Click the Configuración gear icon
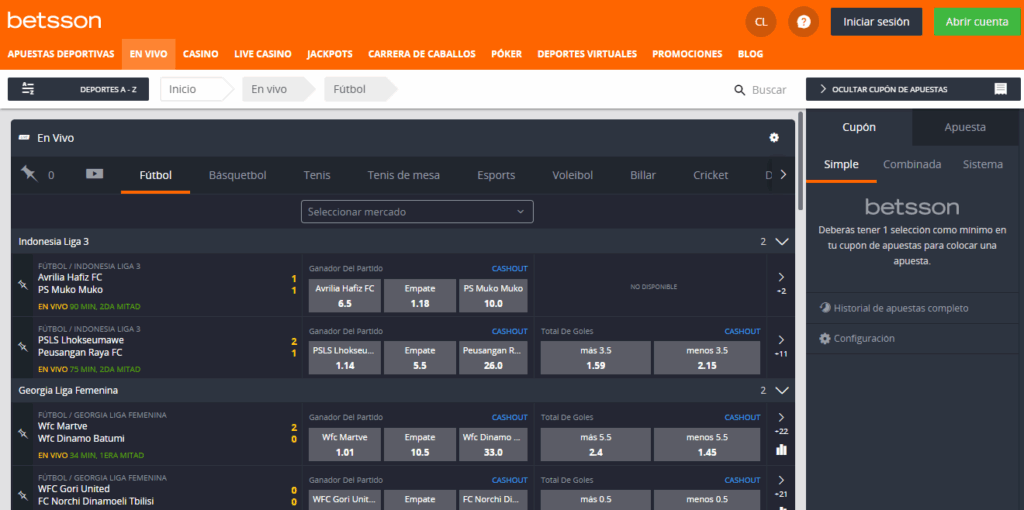 click(825, 338)
